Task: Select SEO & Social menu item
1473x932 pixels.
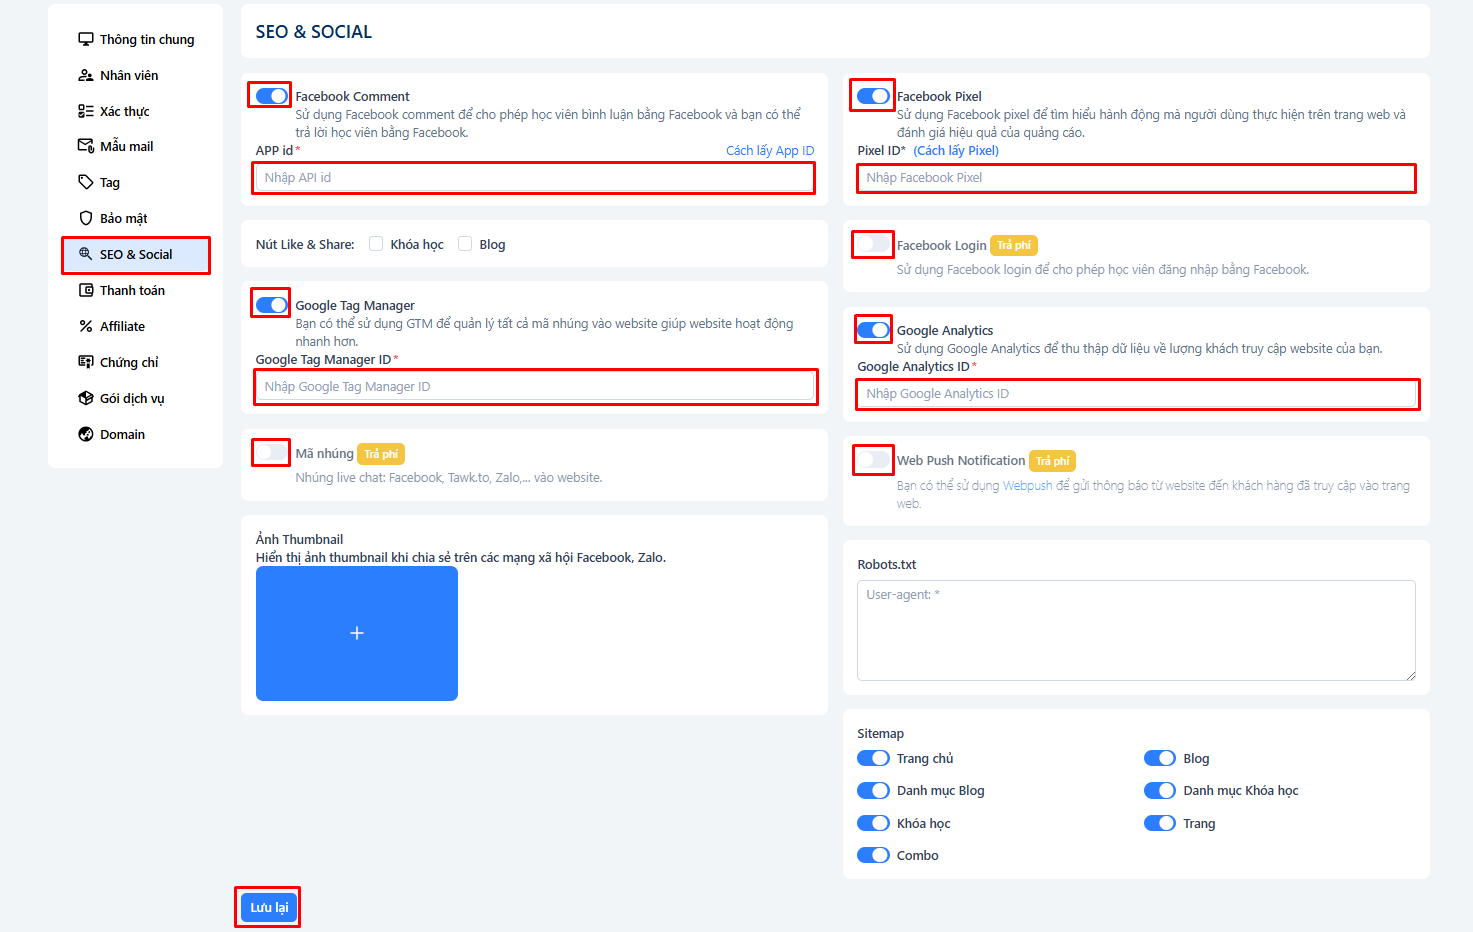Action: pyautogui.click(x=136, y=254)
